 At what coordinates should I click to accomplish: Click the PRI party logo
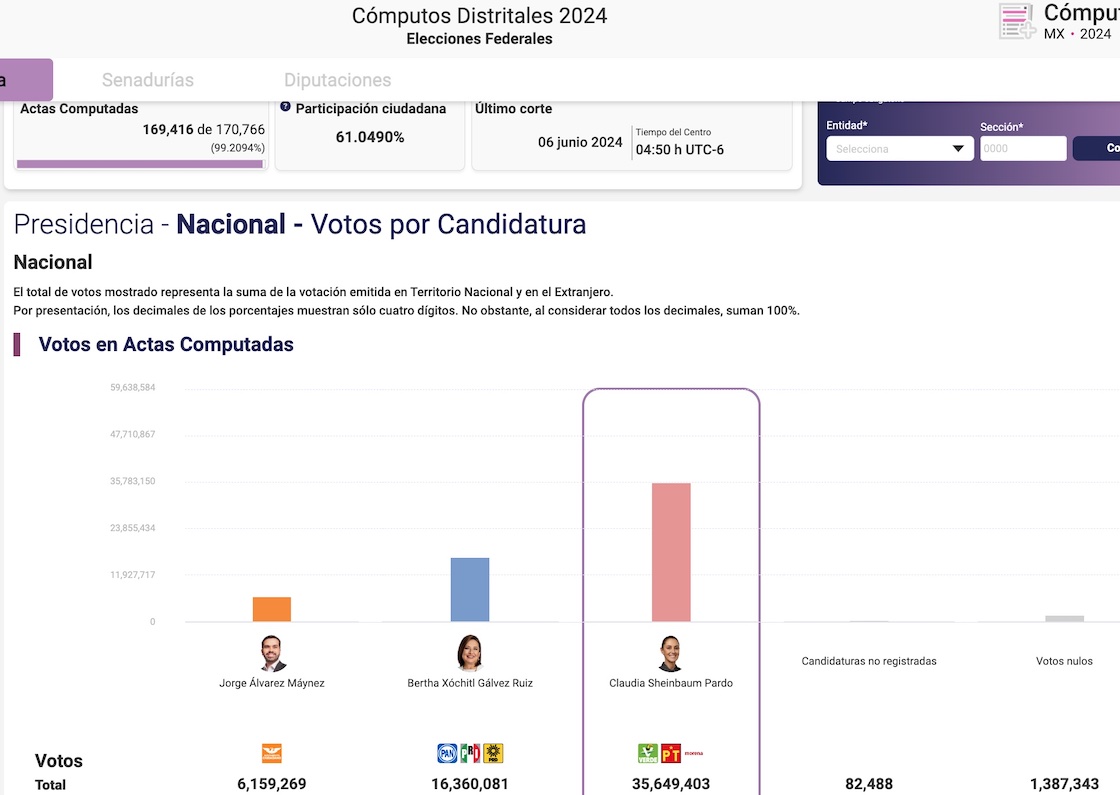(x=470, y=753)
